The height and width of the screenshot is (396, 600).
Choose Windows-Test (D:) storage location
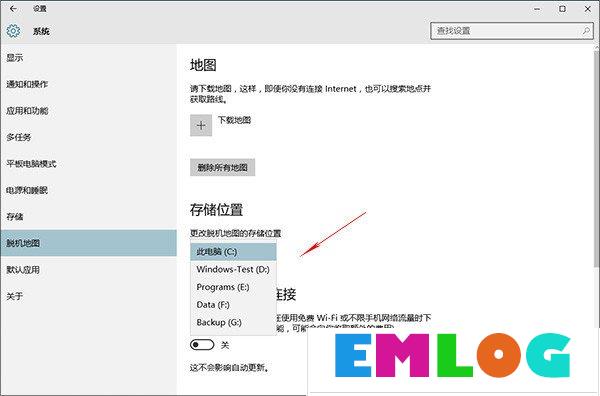(x=233, y=269)
